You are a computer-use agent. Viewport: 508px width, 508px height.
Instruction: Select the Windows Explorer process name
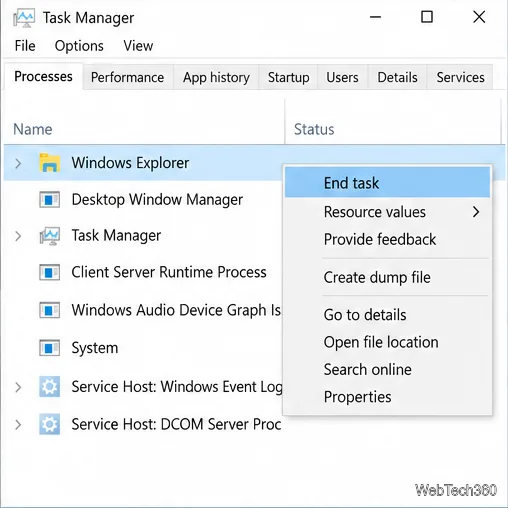click(130, 163)
